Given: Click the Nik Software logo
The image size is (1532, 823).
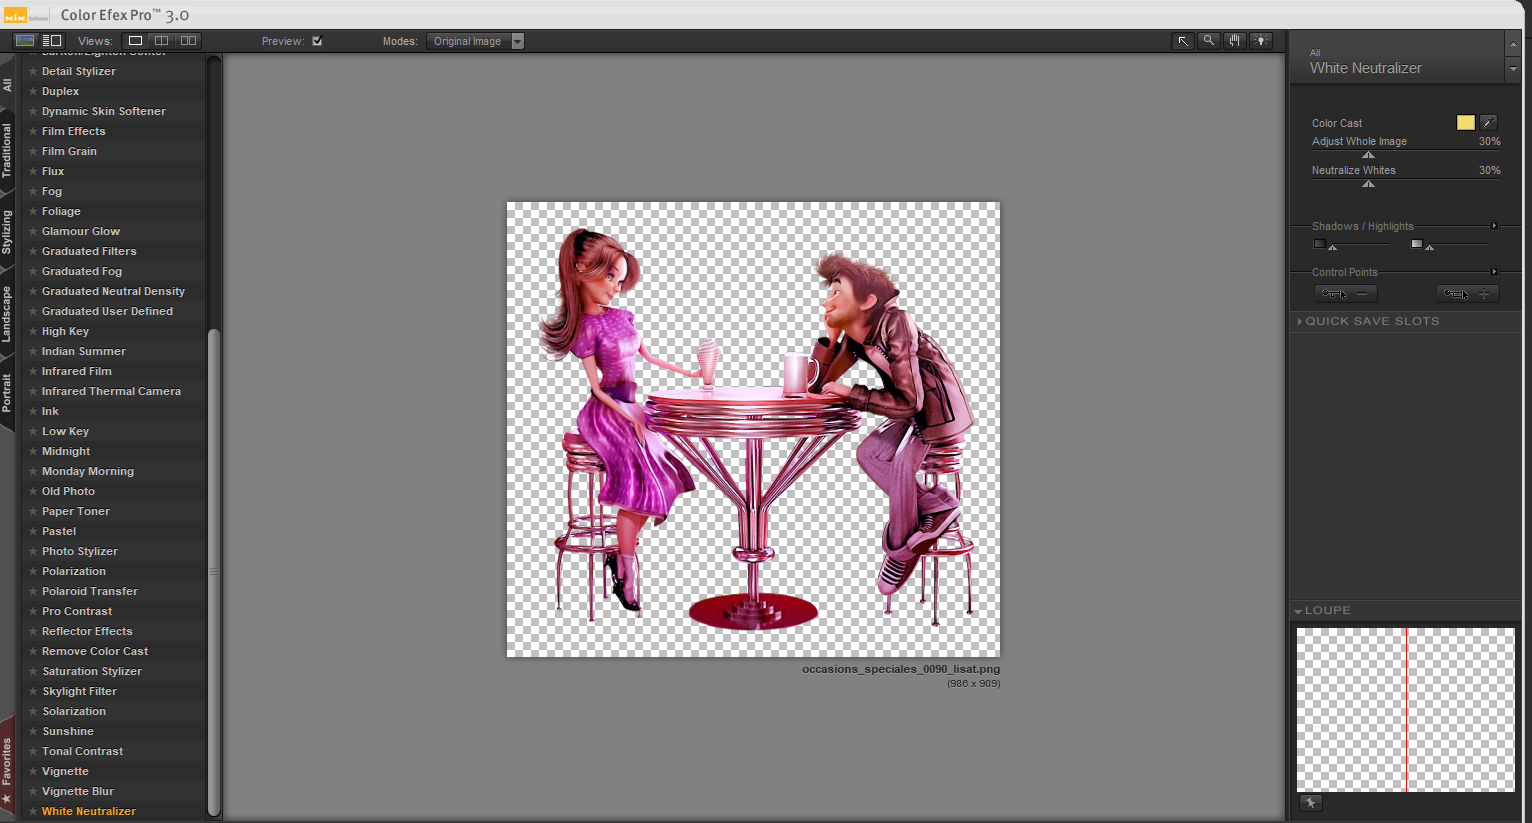Looking at the screenshot, I should [26, 16].
